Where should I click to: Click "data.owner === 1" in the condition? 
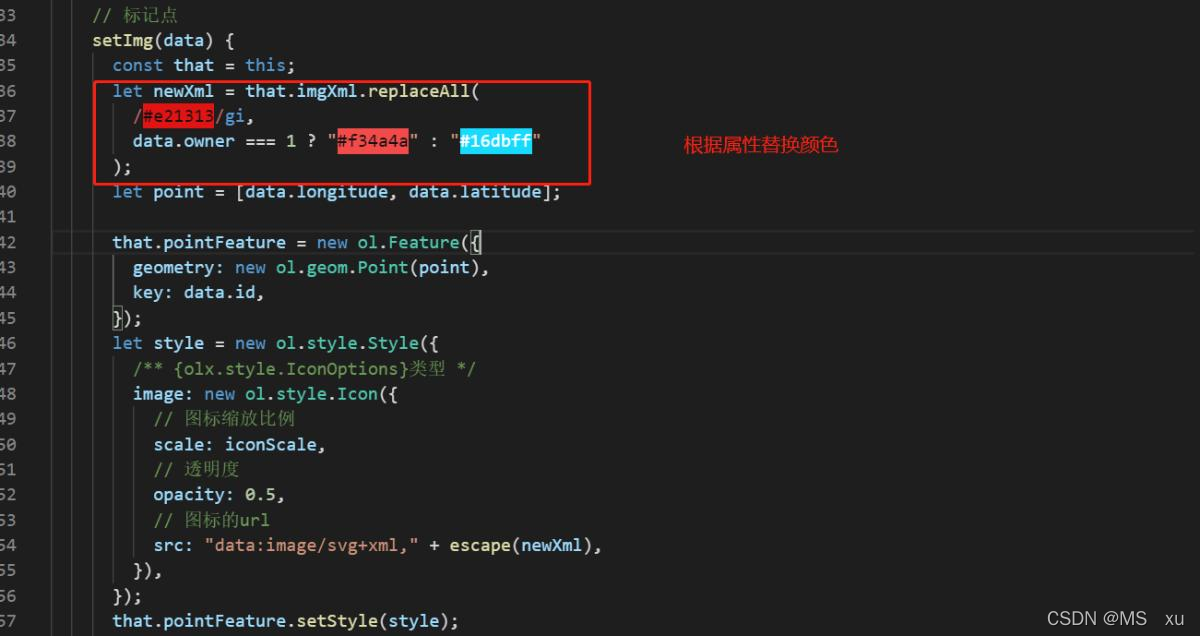click(x=214, y=141)
